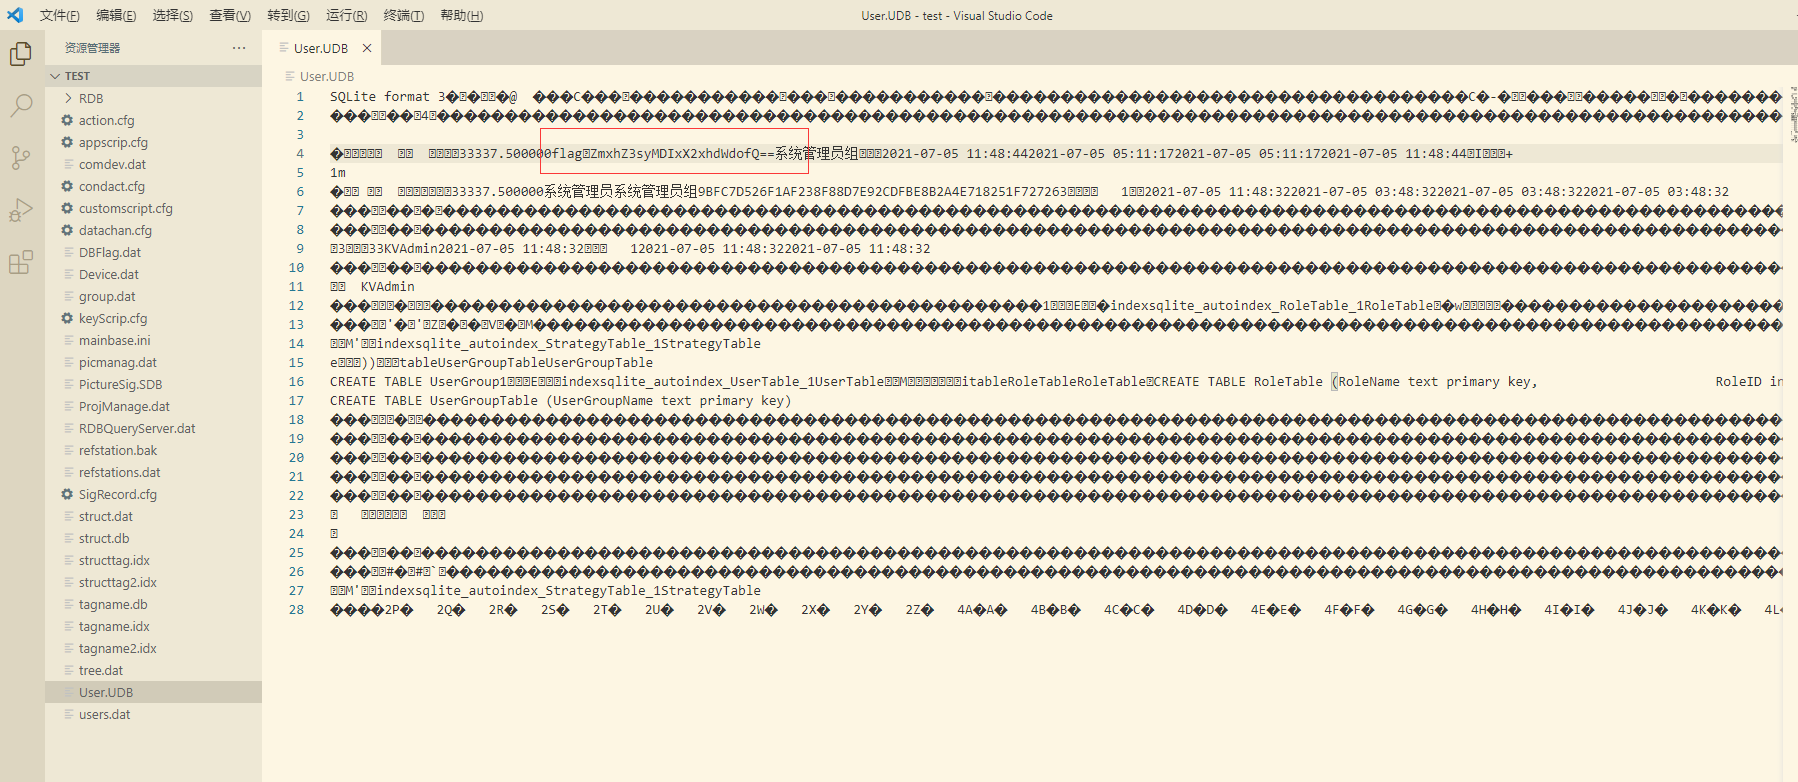
Task: Click the User.UDB breadcrumb path
Action: click(327, 76)
